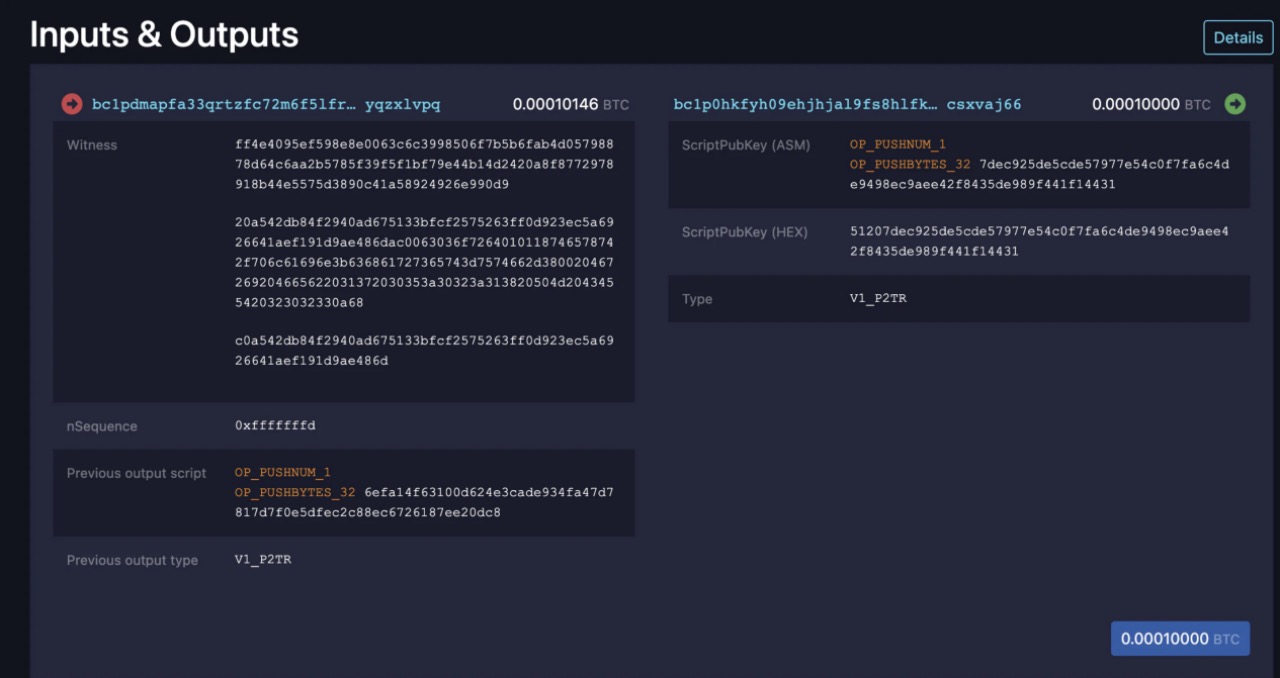
Task: Click OP_PUSHBYTES_32 in ScriptPubKey ASM
Action: 910,164
